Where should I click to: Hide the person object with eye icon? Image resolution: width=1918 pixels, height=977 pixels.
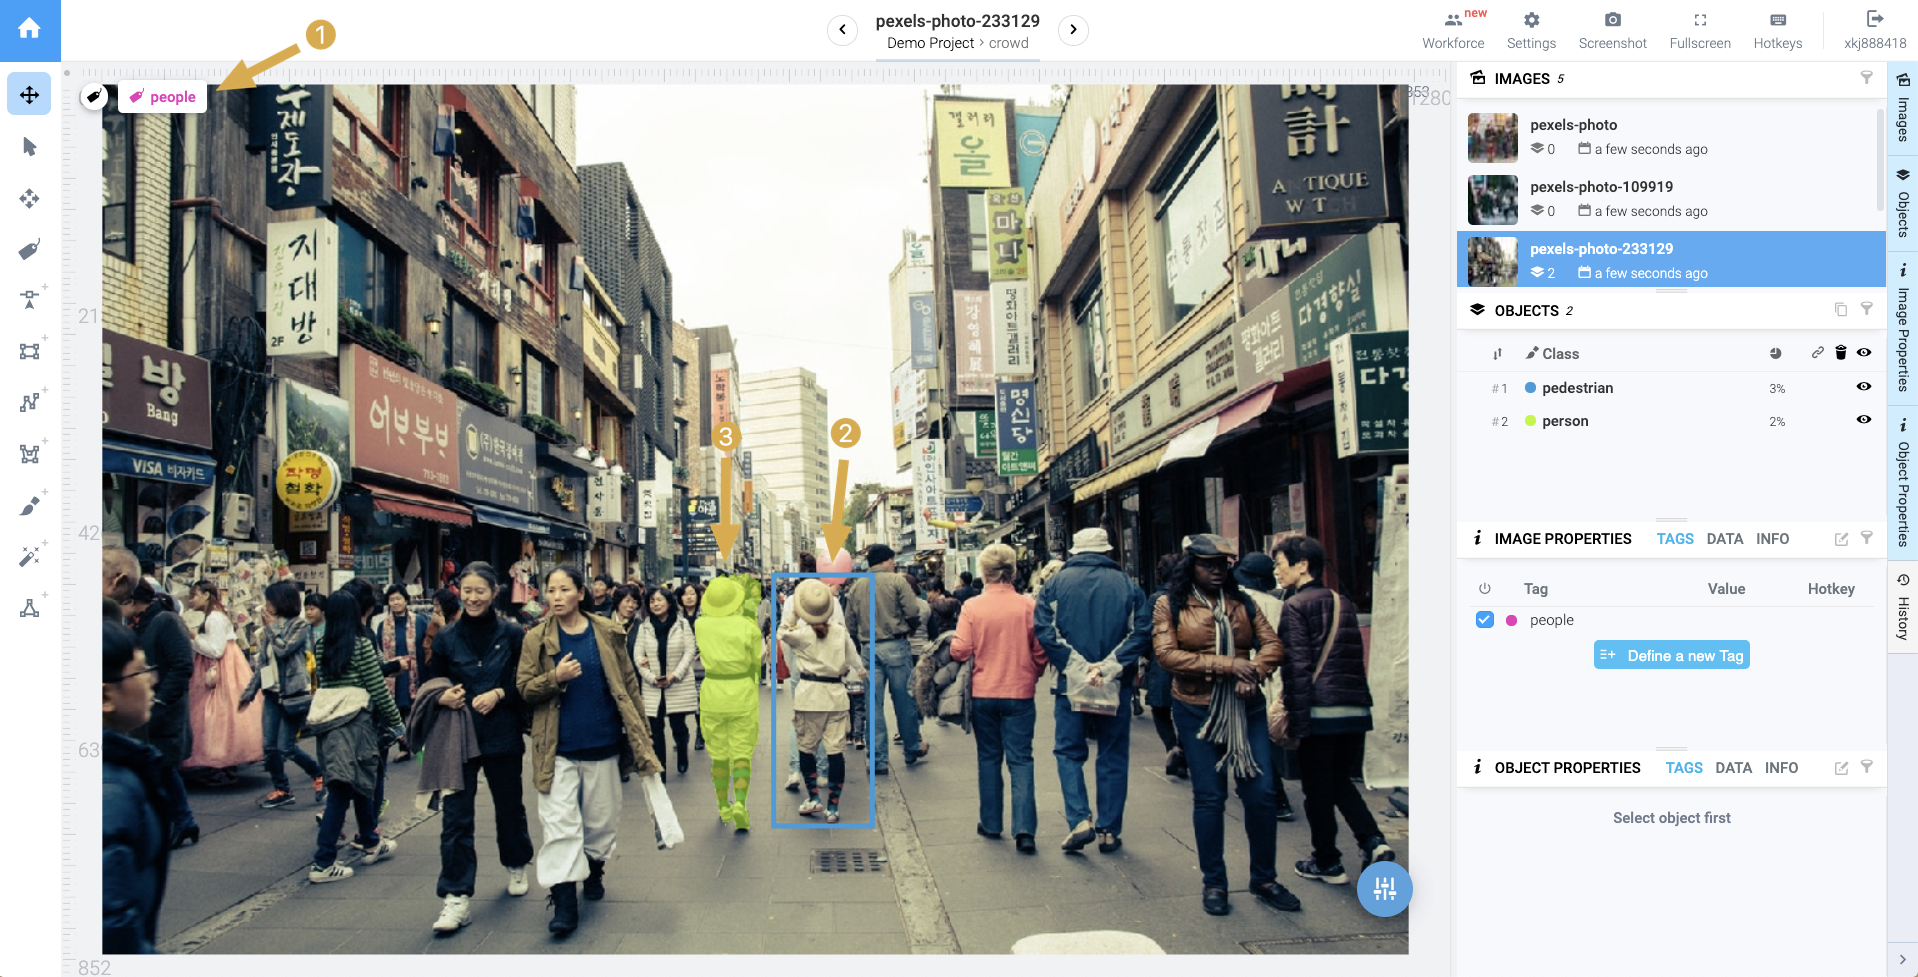1863,420
